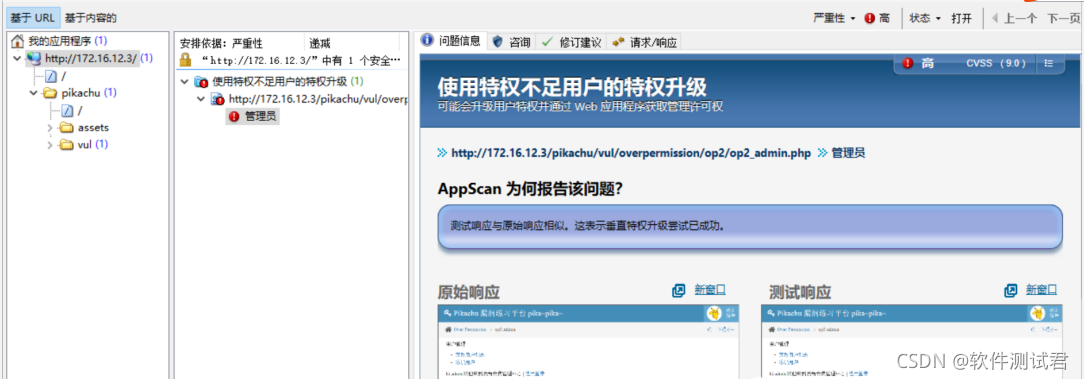The width and height of the screenshot is (1084, 379).
Task: Select the http://172.16.12.3/pikachu/vul/overp... URL row
Action: pyautogui.click(x=318, y=99)
